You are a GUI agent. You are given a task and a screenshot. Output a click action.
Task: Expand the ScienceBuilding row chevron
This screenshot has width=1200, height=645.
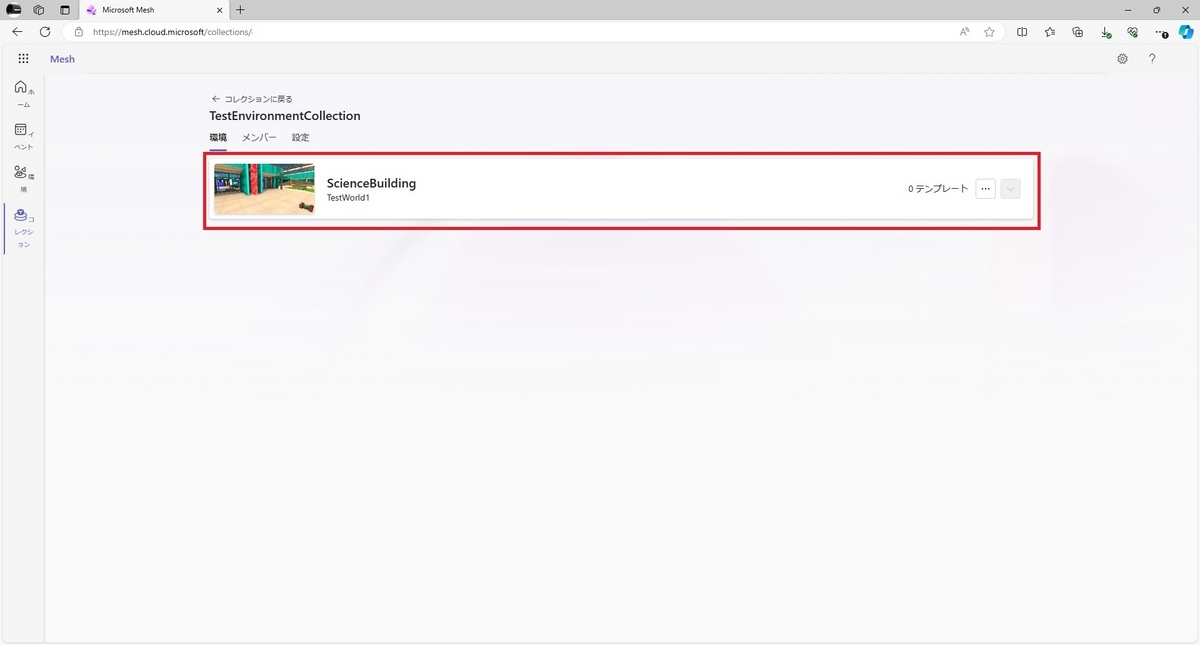1010,189
